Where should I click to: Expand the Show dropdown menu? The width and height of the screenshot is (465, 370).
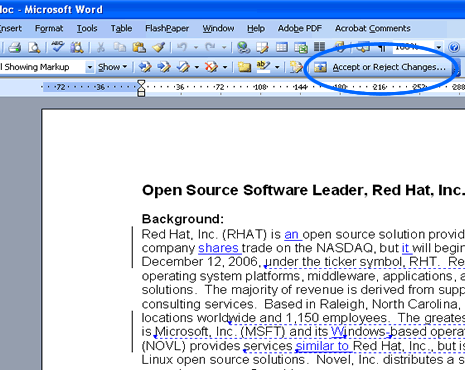(112, 67)
